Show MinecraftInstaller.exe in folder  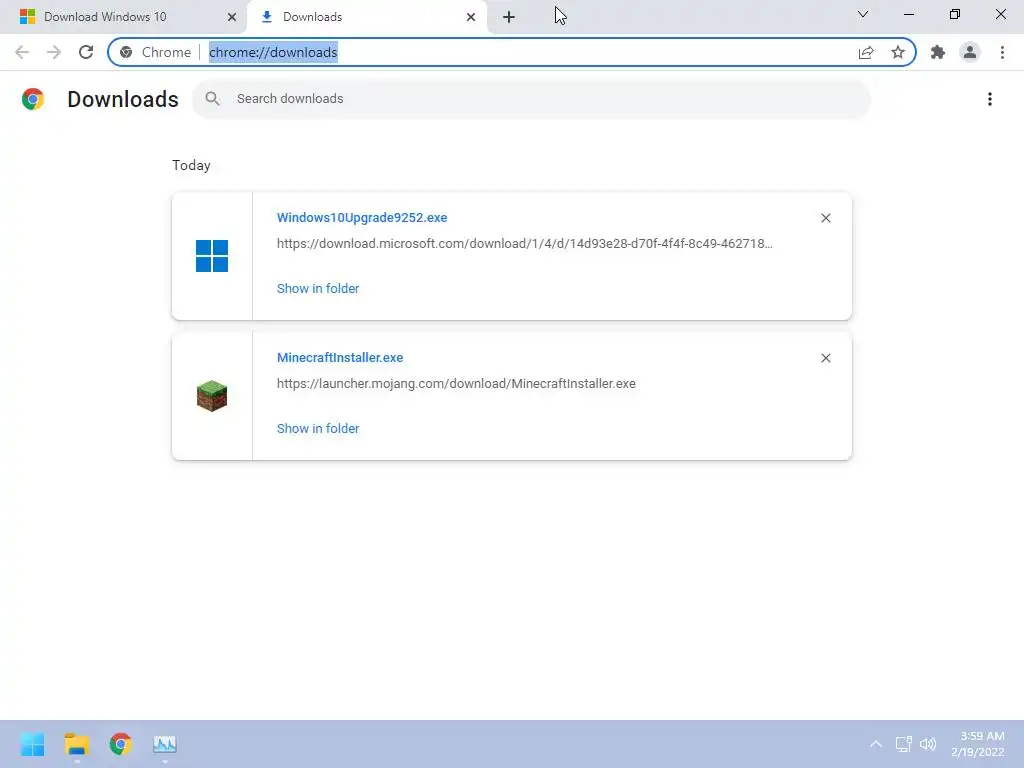(318, 428)
